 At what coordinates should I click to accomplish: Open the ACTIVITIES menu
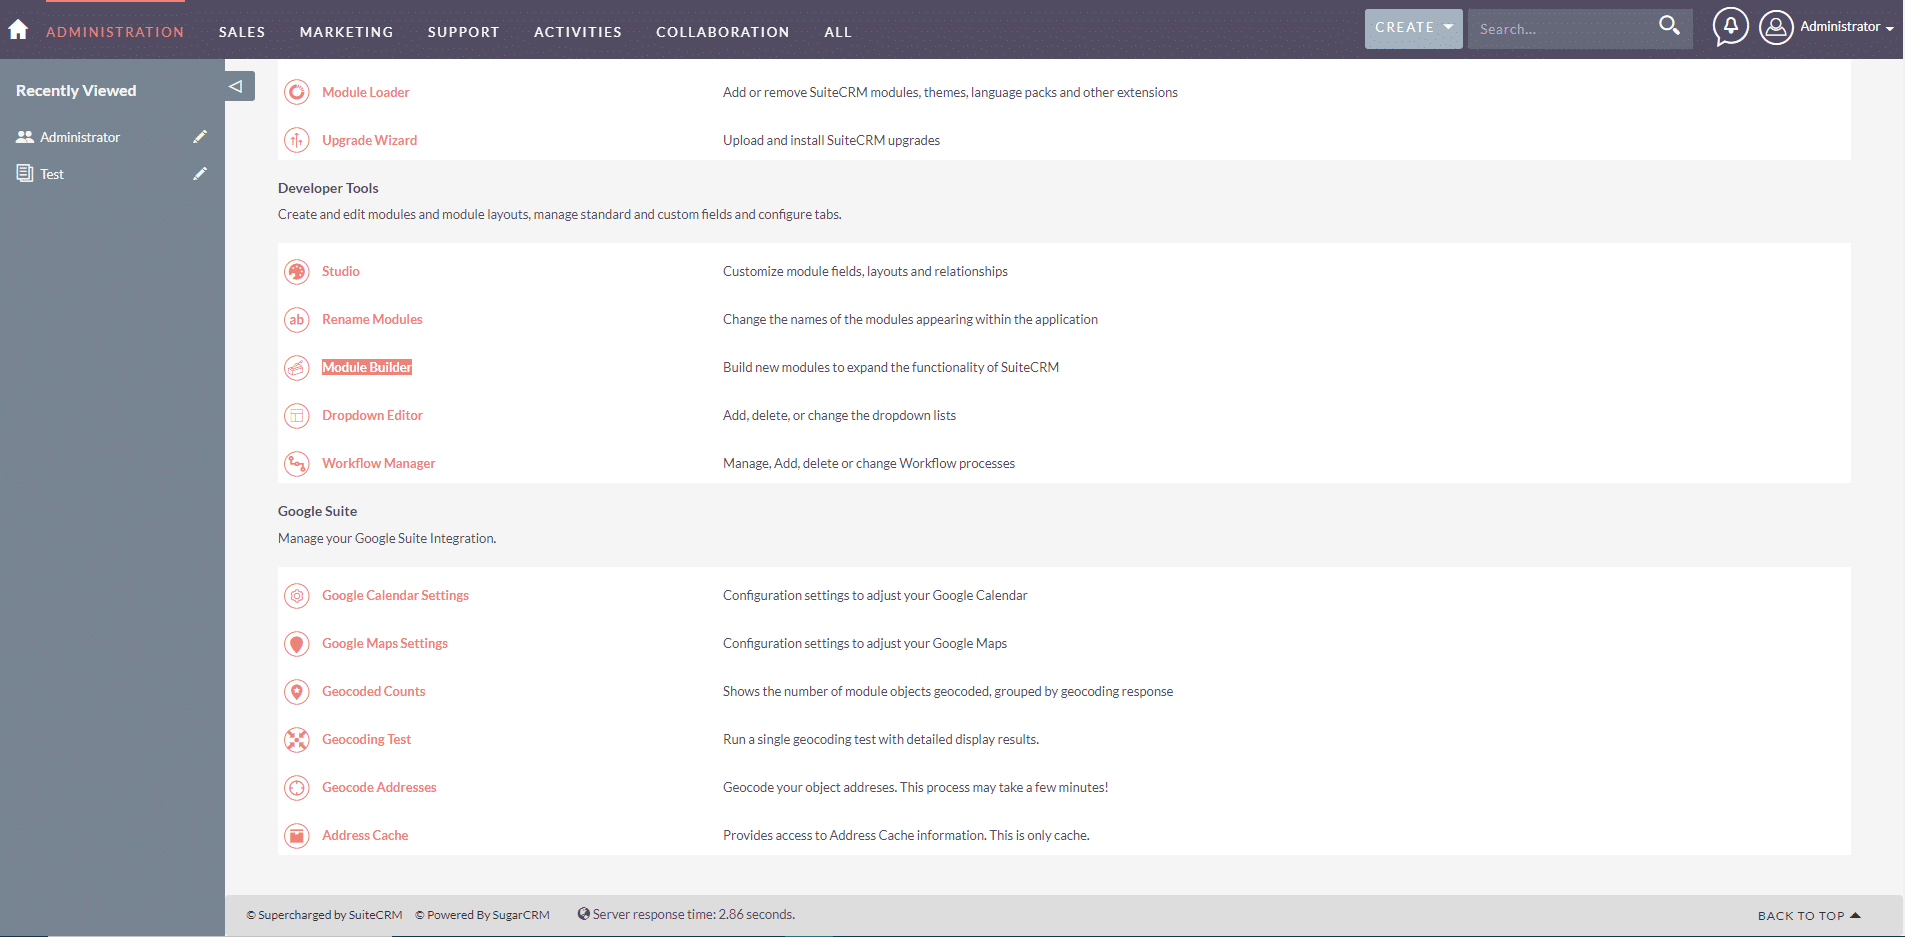click(578, 32)
